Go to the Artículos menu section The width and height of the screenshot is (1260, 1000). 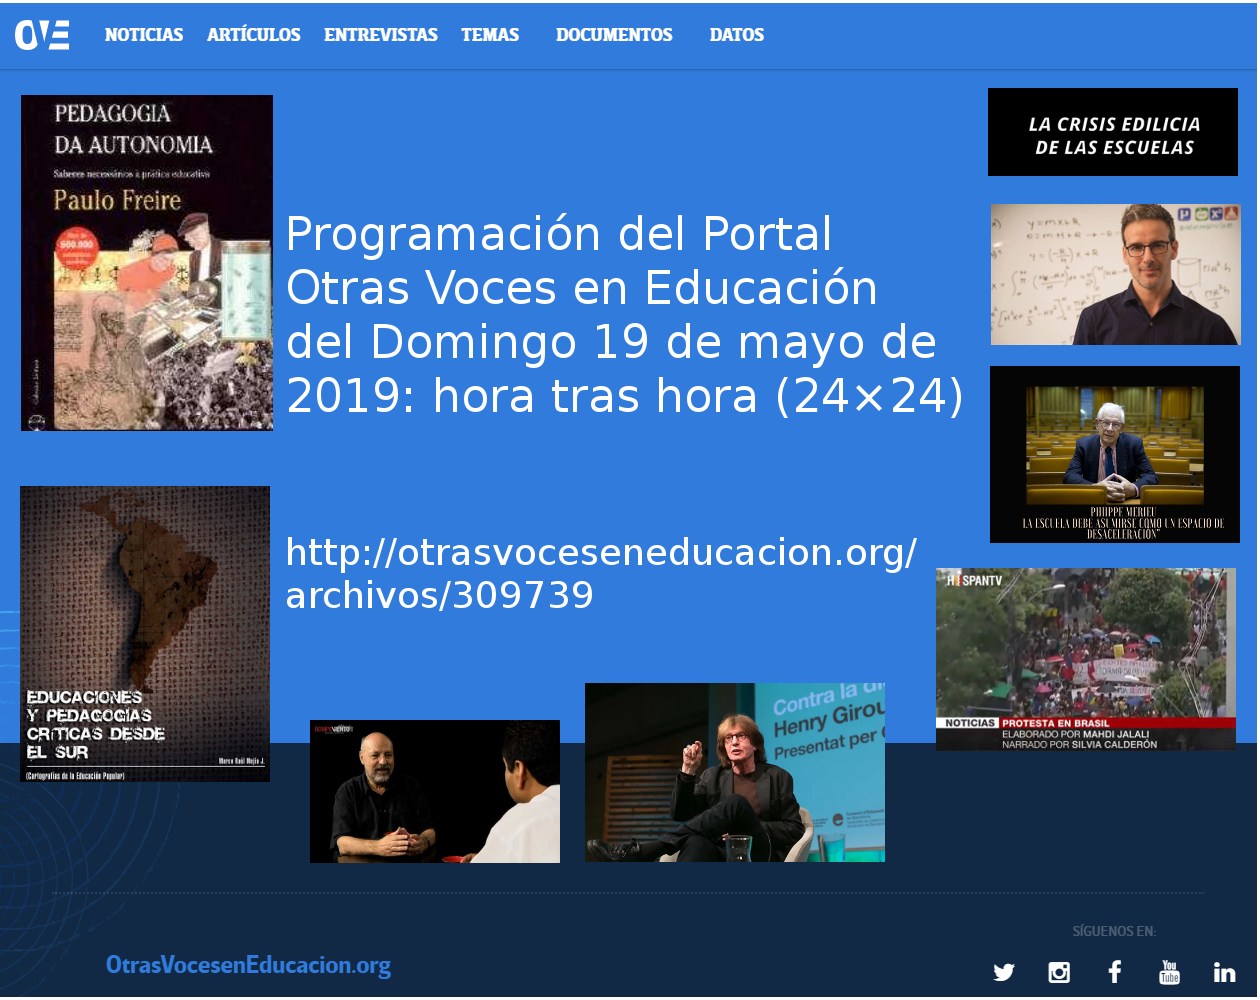coord(254,35)
